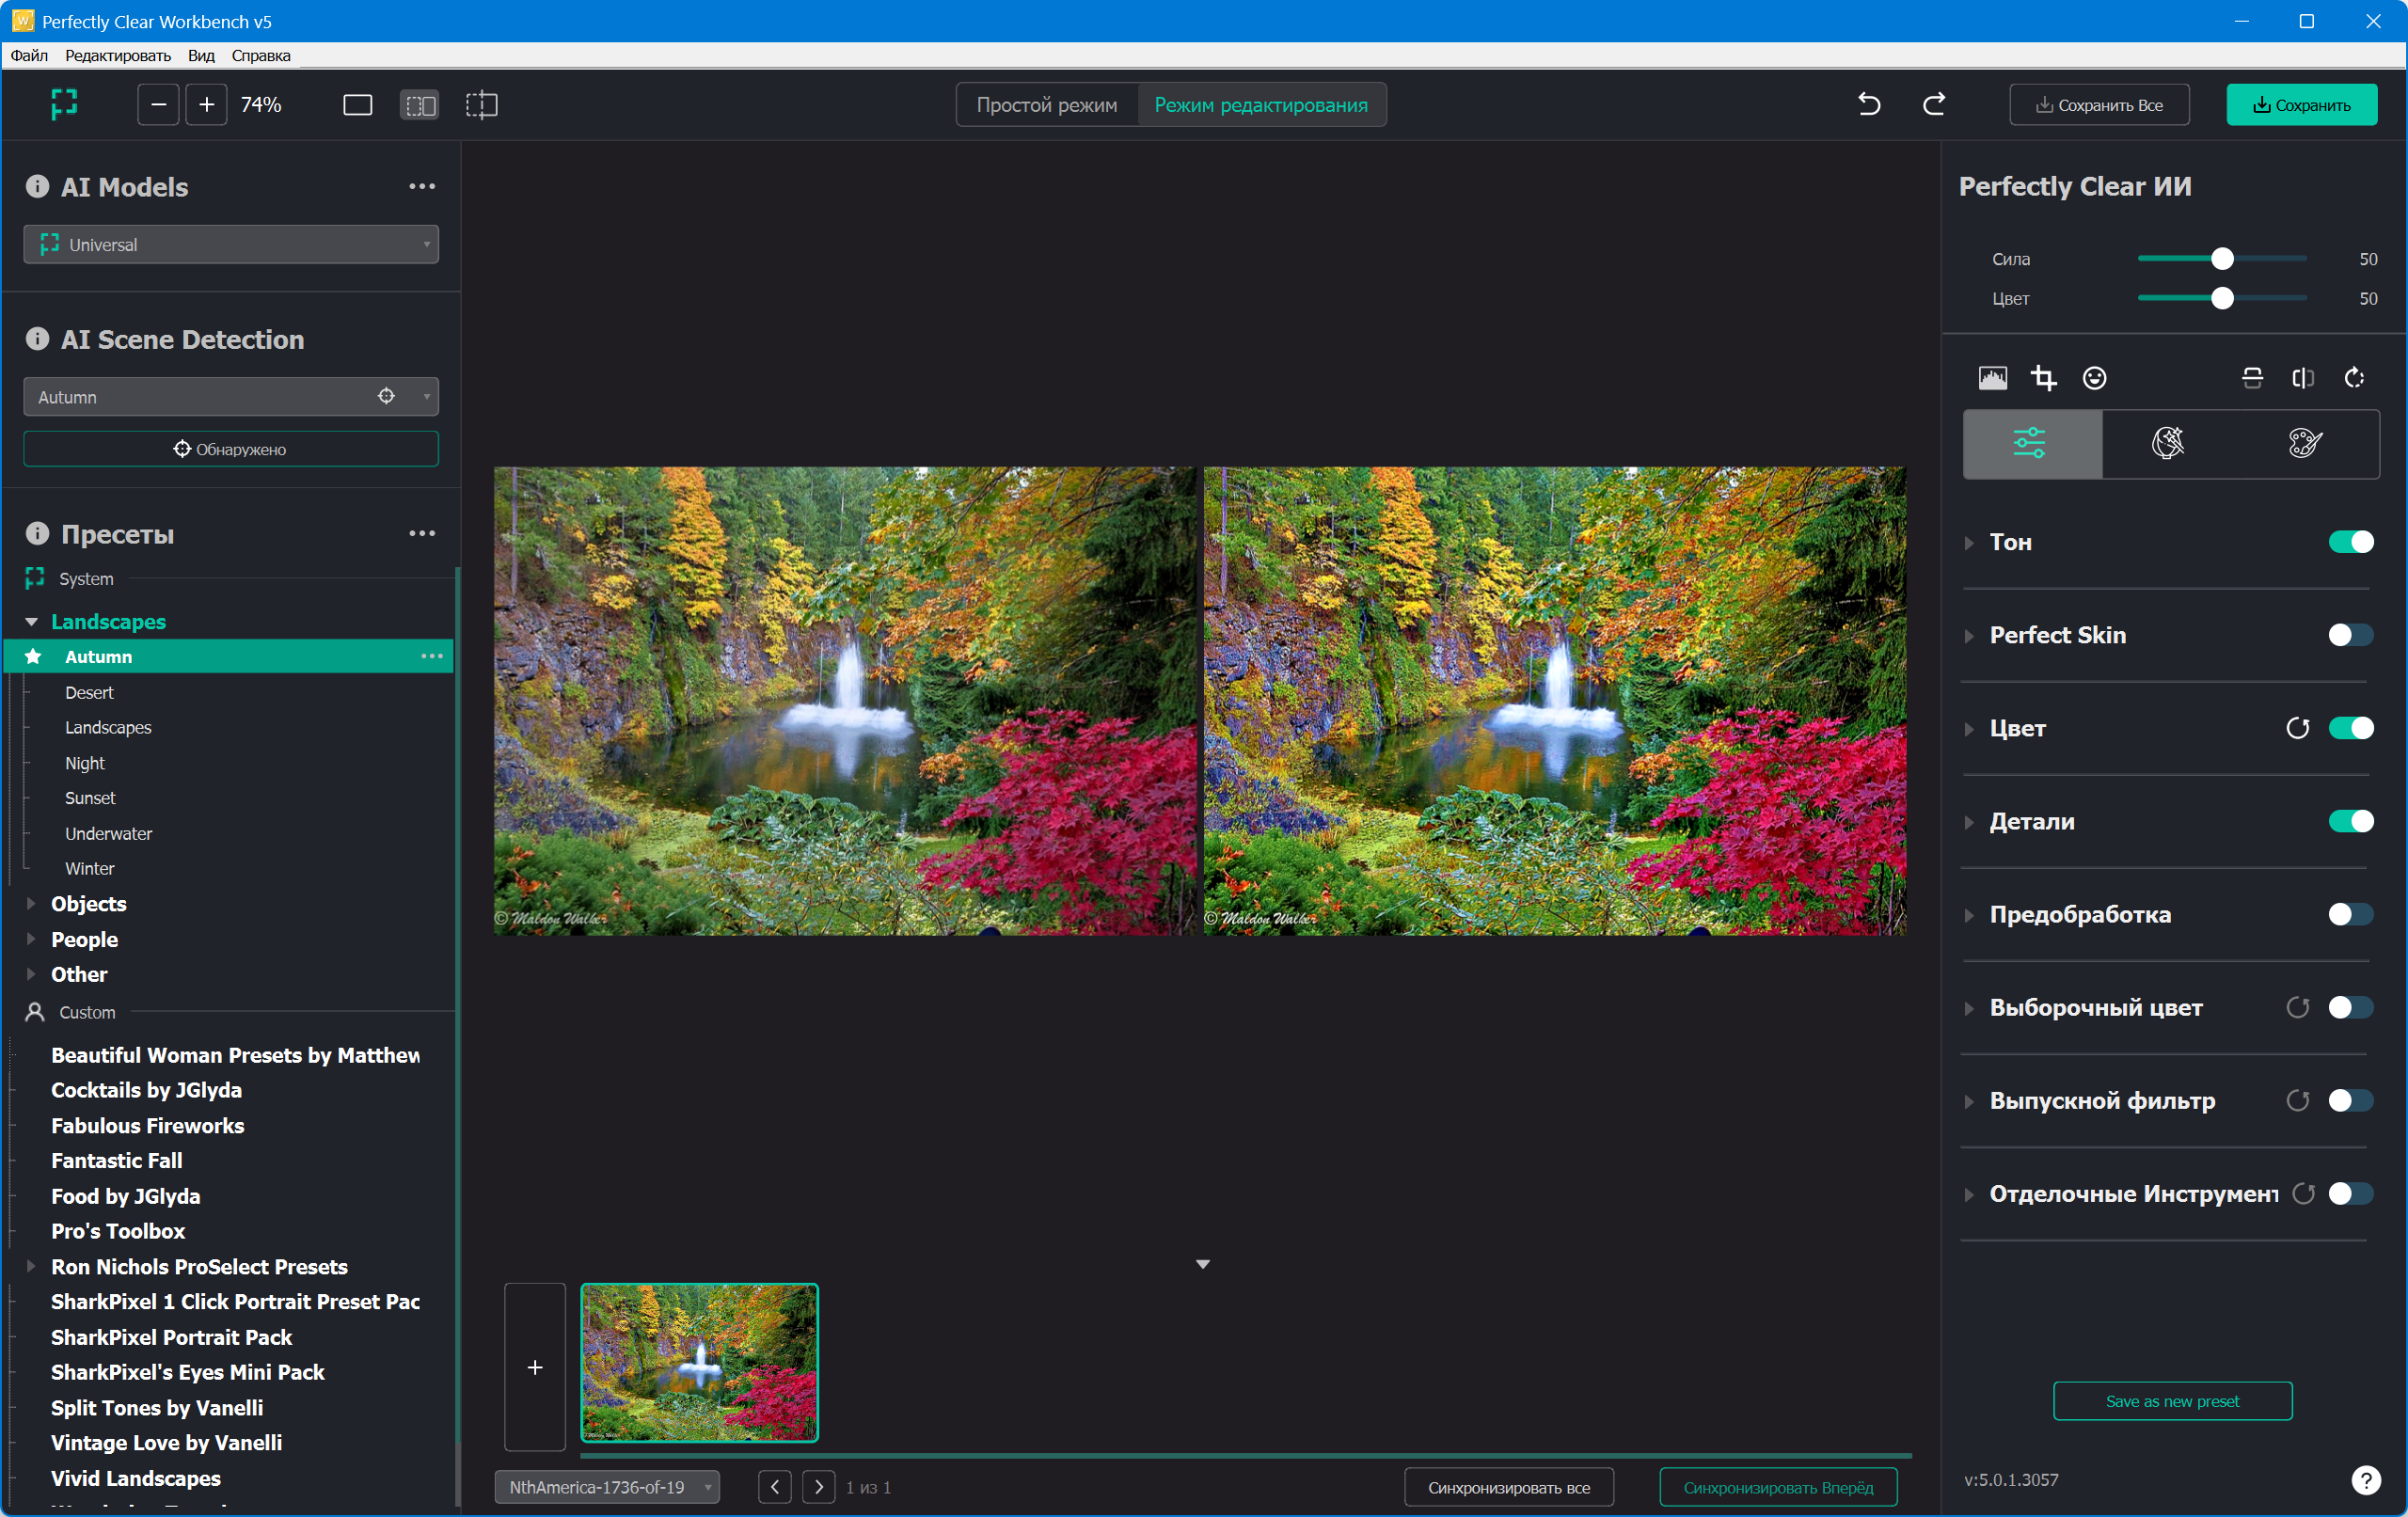Click Синхронизировать все button
The width and height of the screenshot is (2408, 1517).
1508,1487
